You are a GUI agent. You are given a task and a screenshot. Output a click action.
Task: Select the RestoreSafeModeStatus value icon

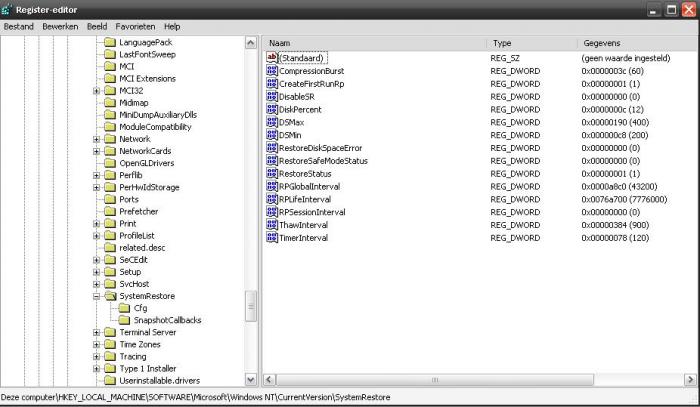pyautogui.click(x=271, y=161)
